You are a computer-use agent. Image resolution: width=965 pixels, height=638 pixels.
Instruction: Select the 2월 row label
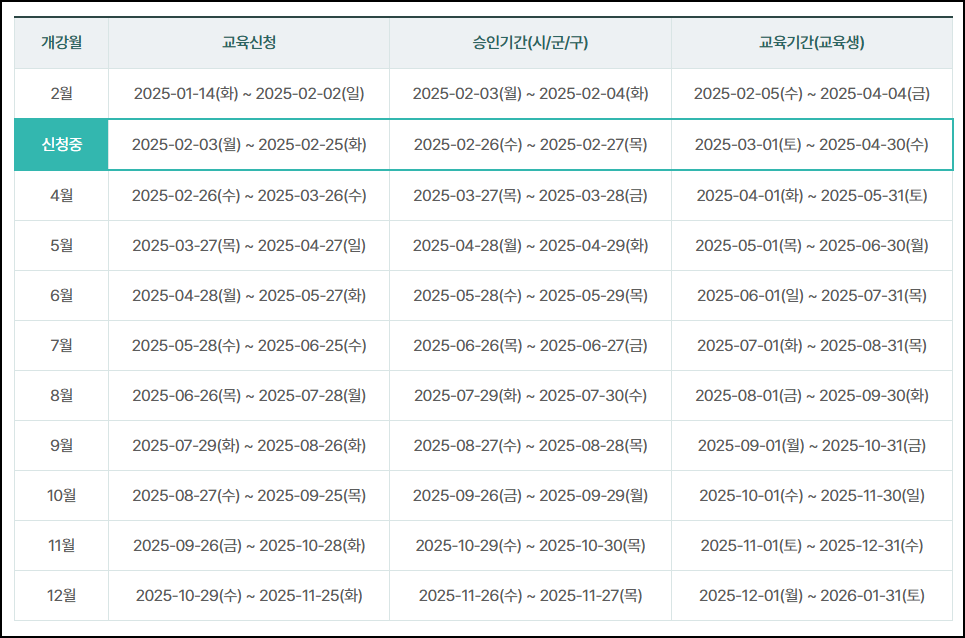[x=62, y=94]
